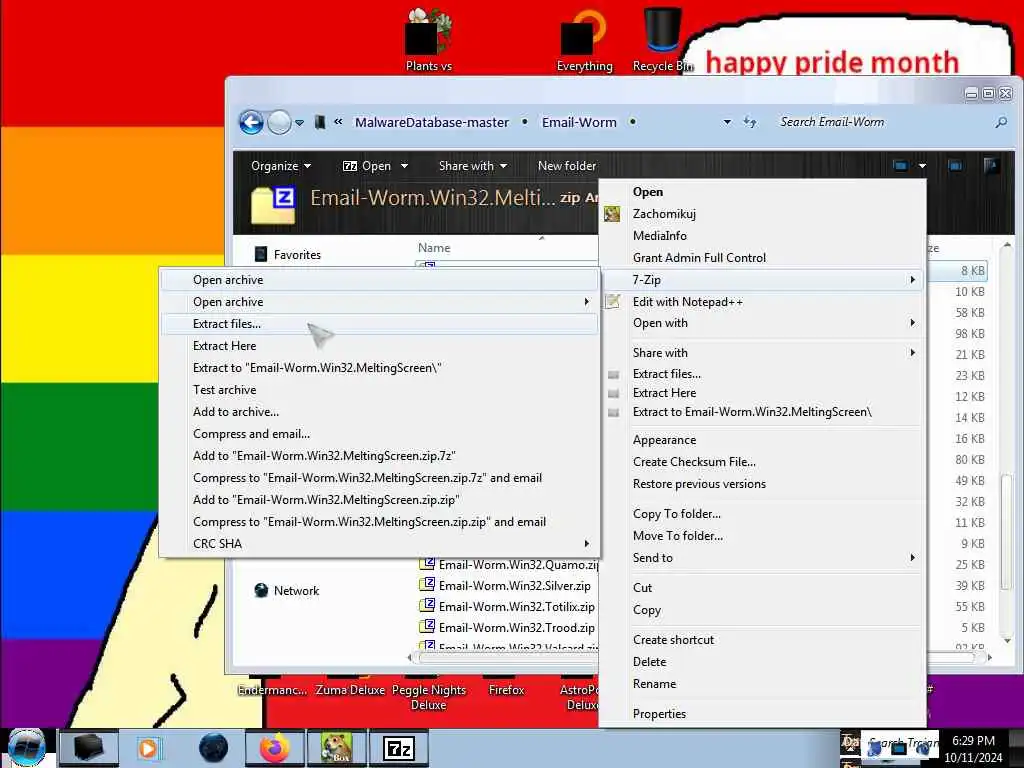Expand the context menu Share with submenu
The width and height of the screenshot is (1024, 768).
pyautogui.click(x=762, y=353)
